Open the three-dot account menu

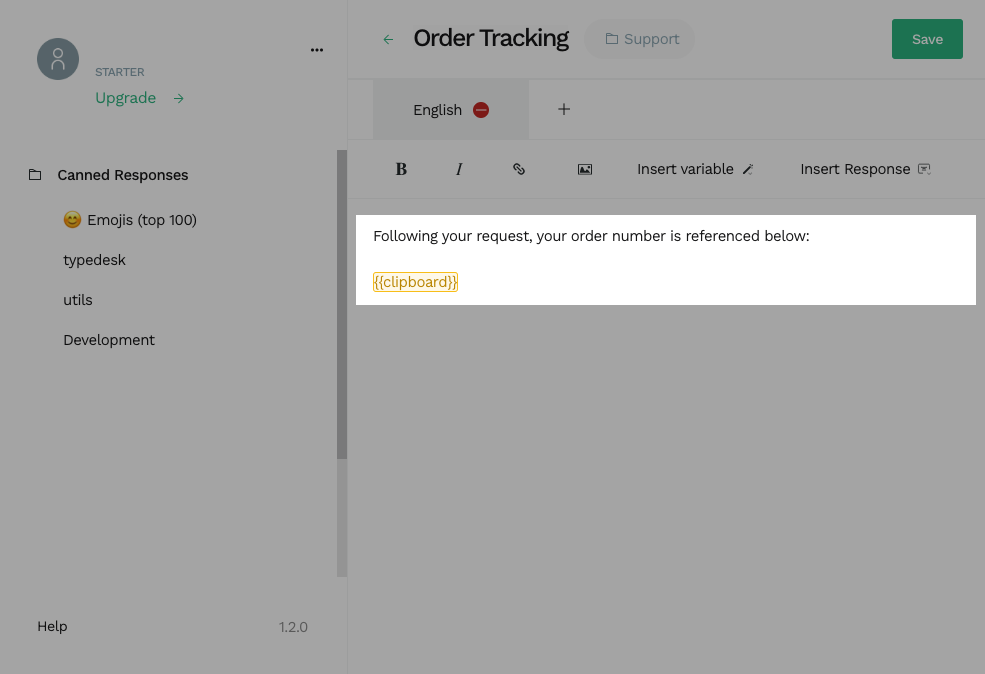click(x=317, y=49)
